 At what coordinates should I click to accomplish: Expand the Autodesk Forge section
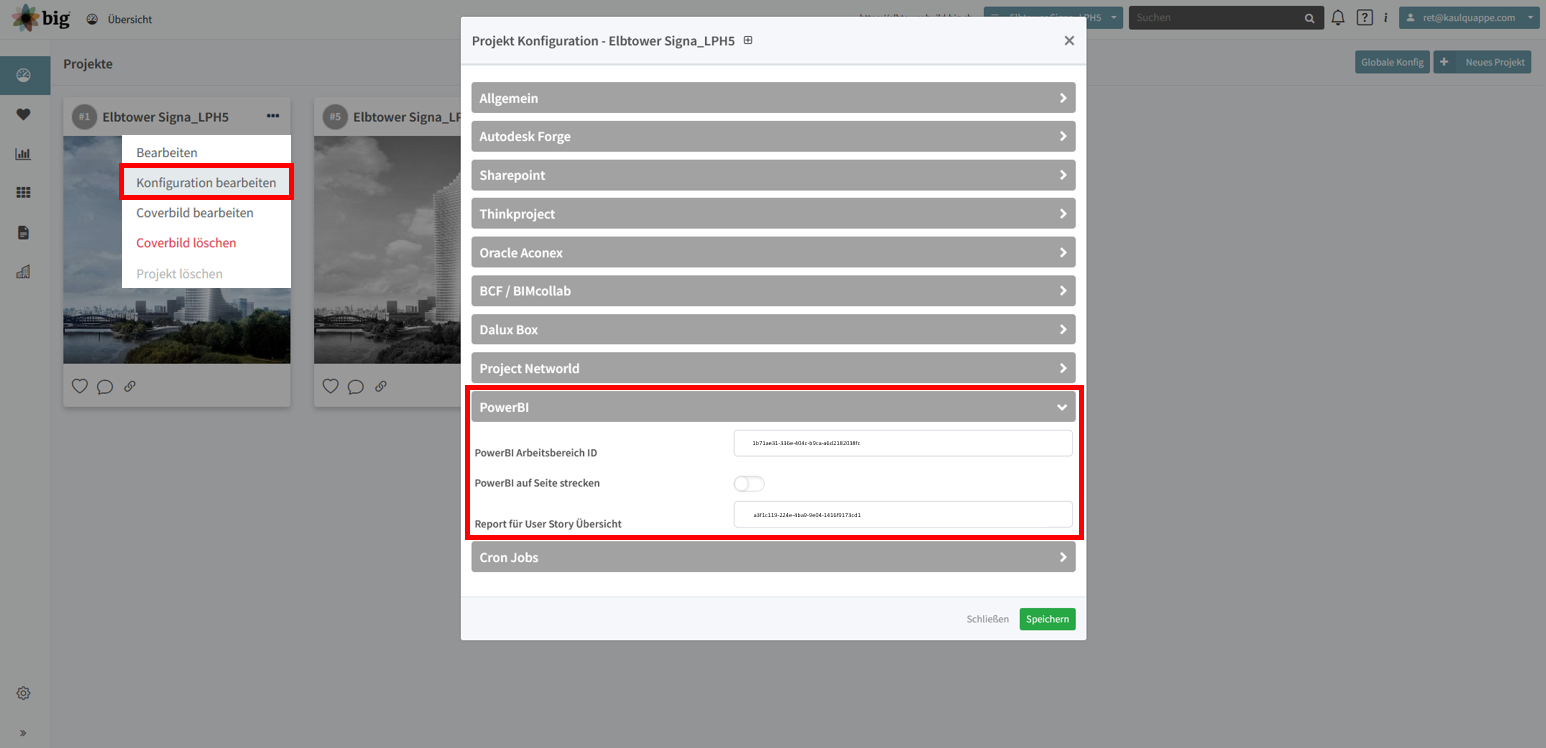click(x=773, y=136)
